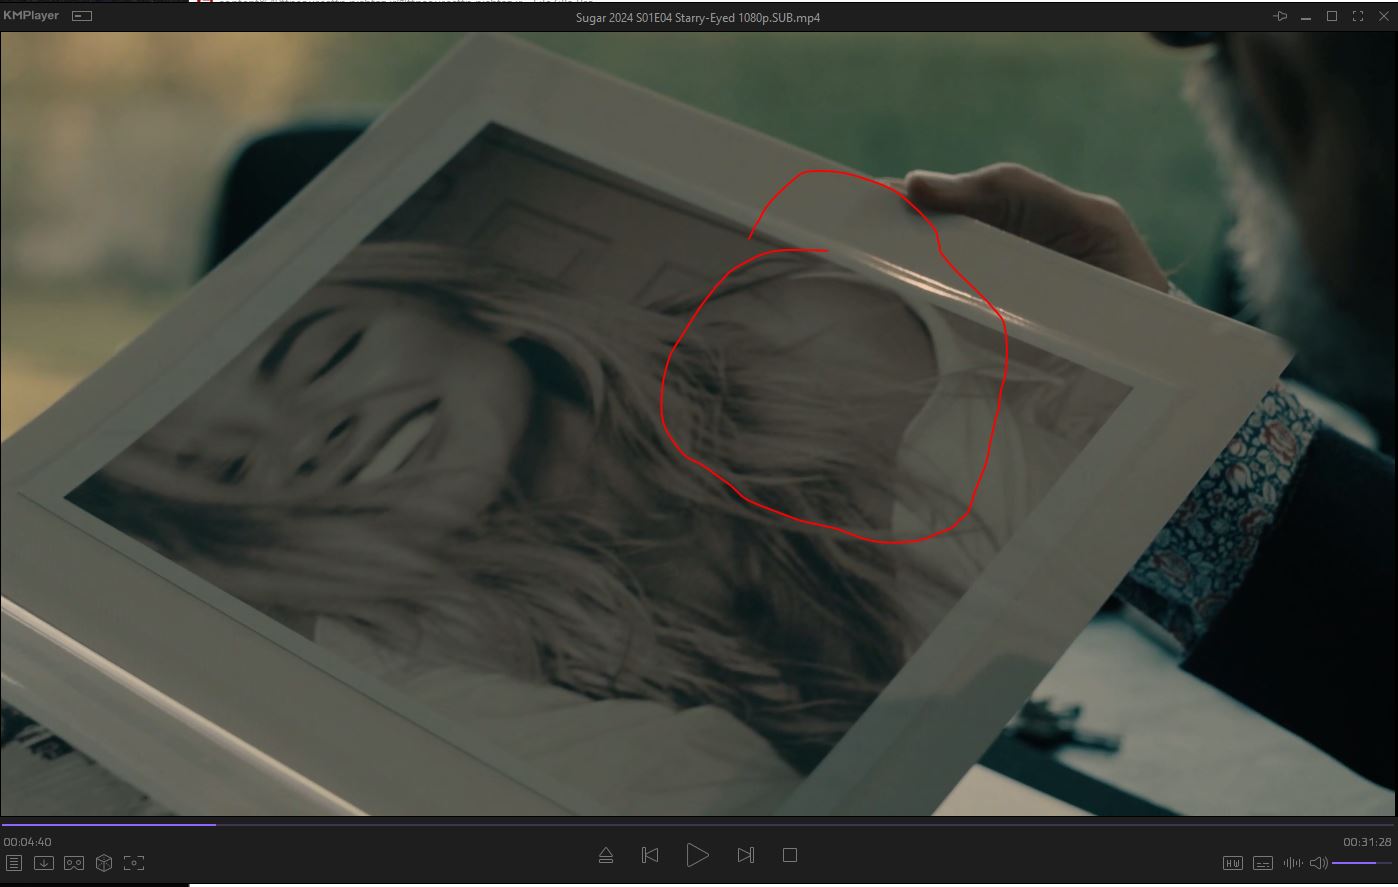Enable VR mode with goggles icon

click(74, 863)
